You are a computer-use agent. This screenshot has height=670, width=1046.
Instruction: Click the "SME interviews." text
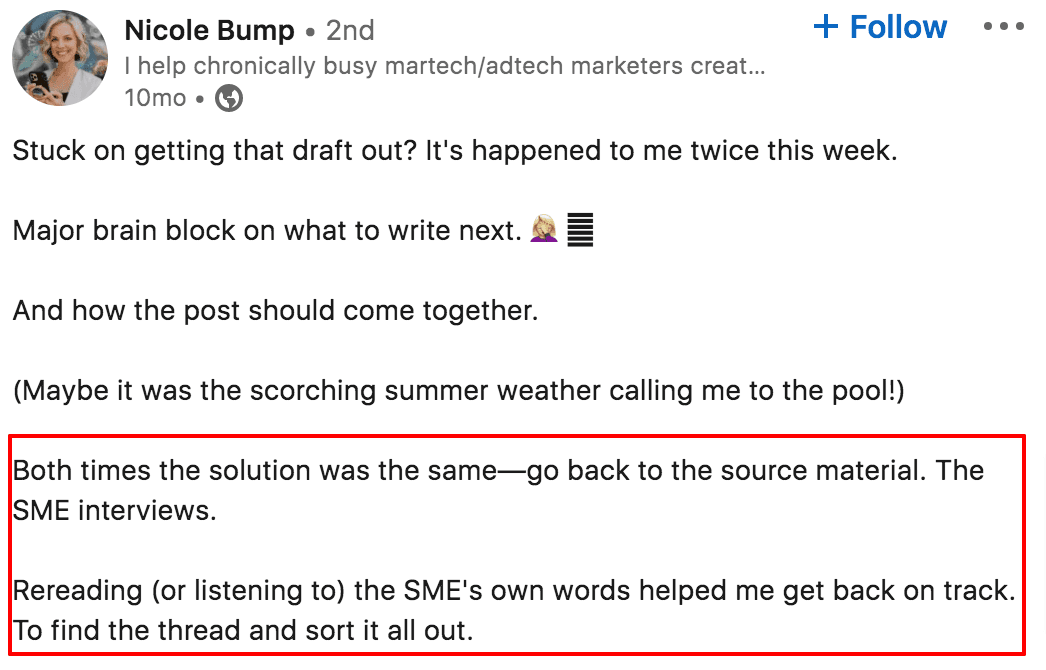[x=114, y=510]
